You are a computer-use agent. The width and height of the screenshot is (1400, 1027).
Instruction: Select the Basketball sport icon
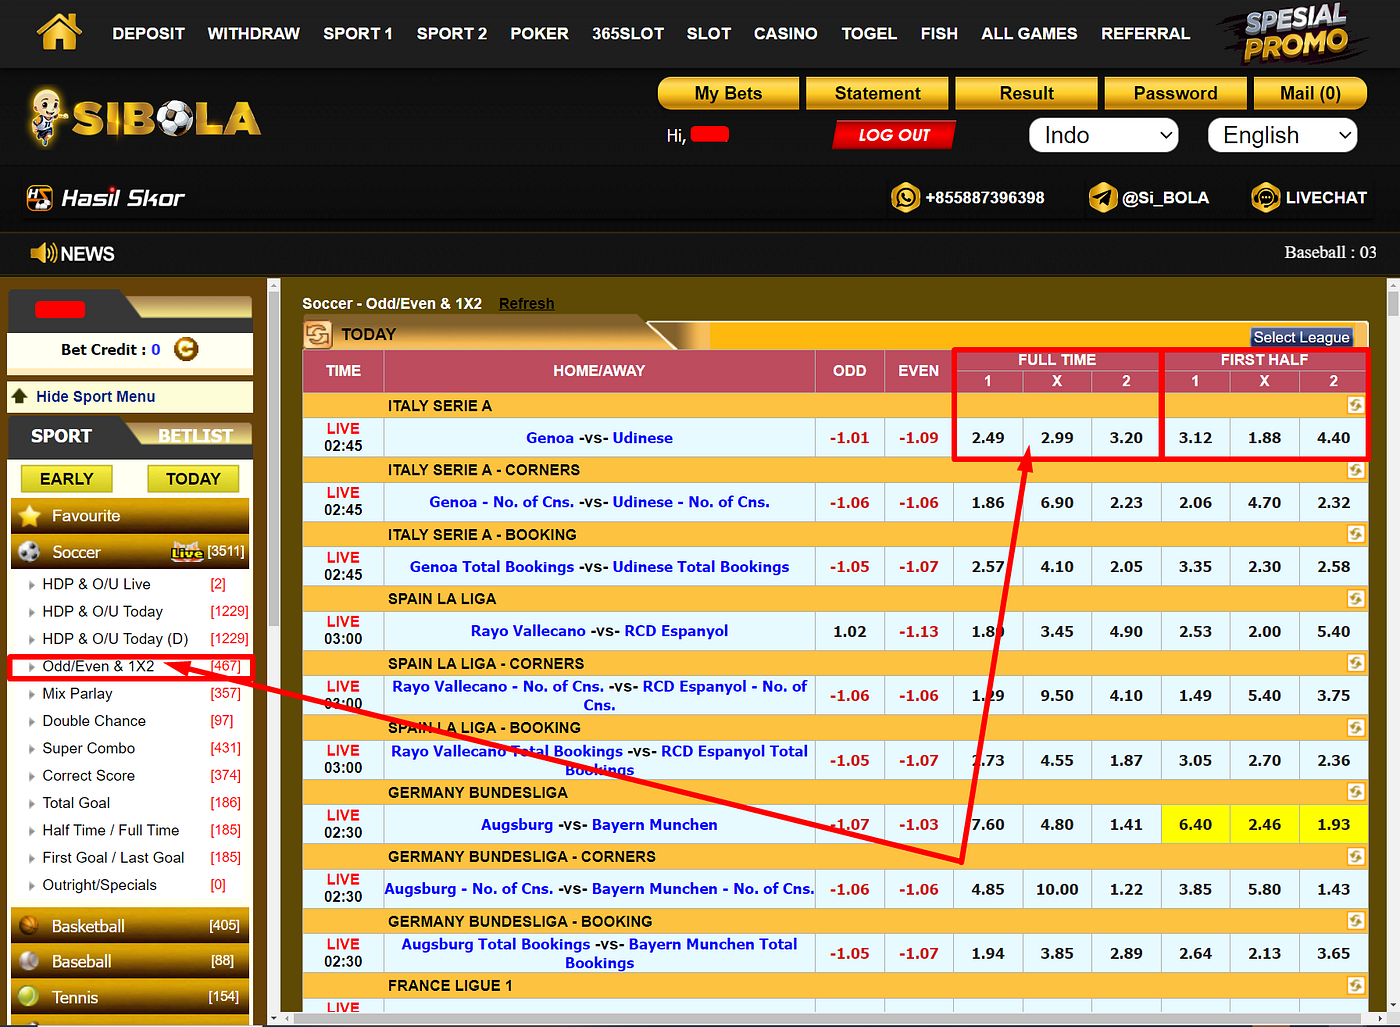click(29, 926)
